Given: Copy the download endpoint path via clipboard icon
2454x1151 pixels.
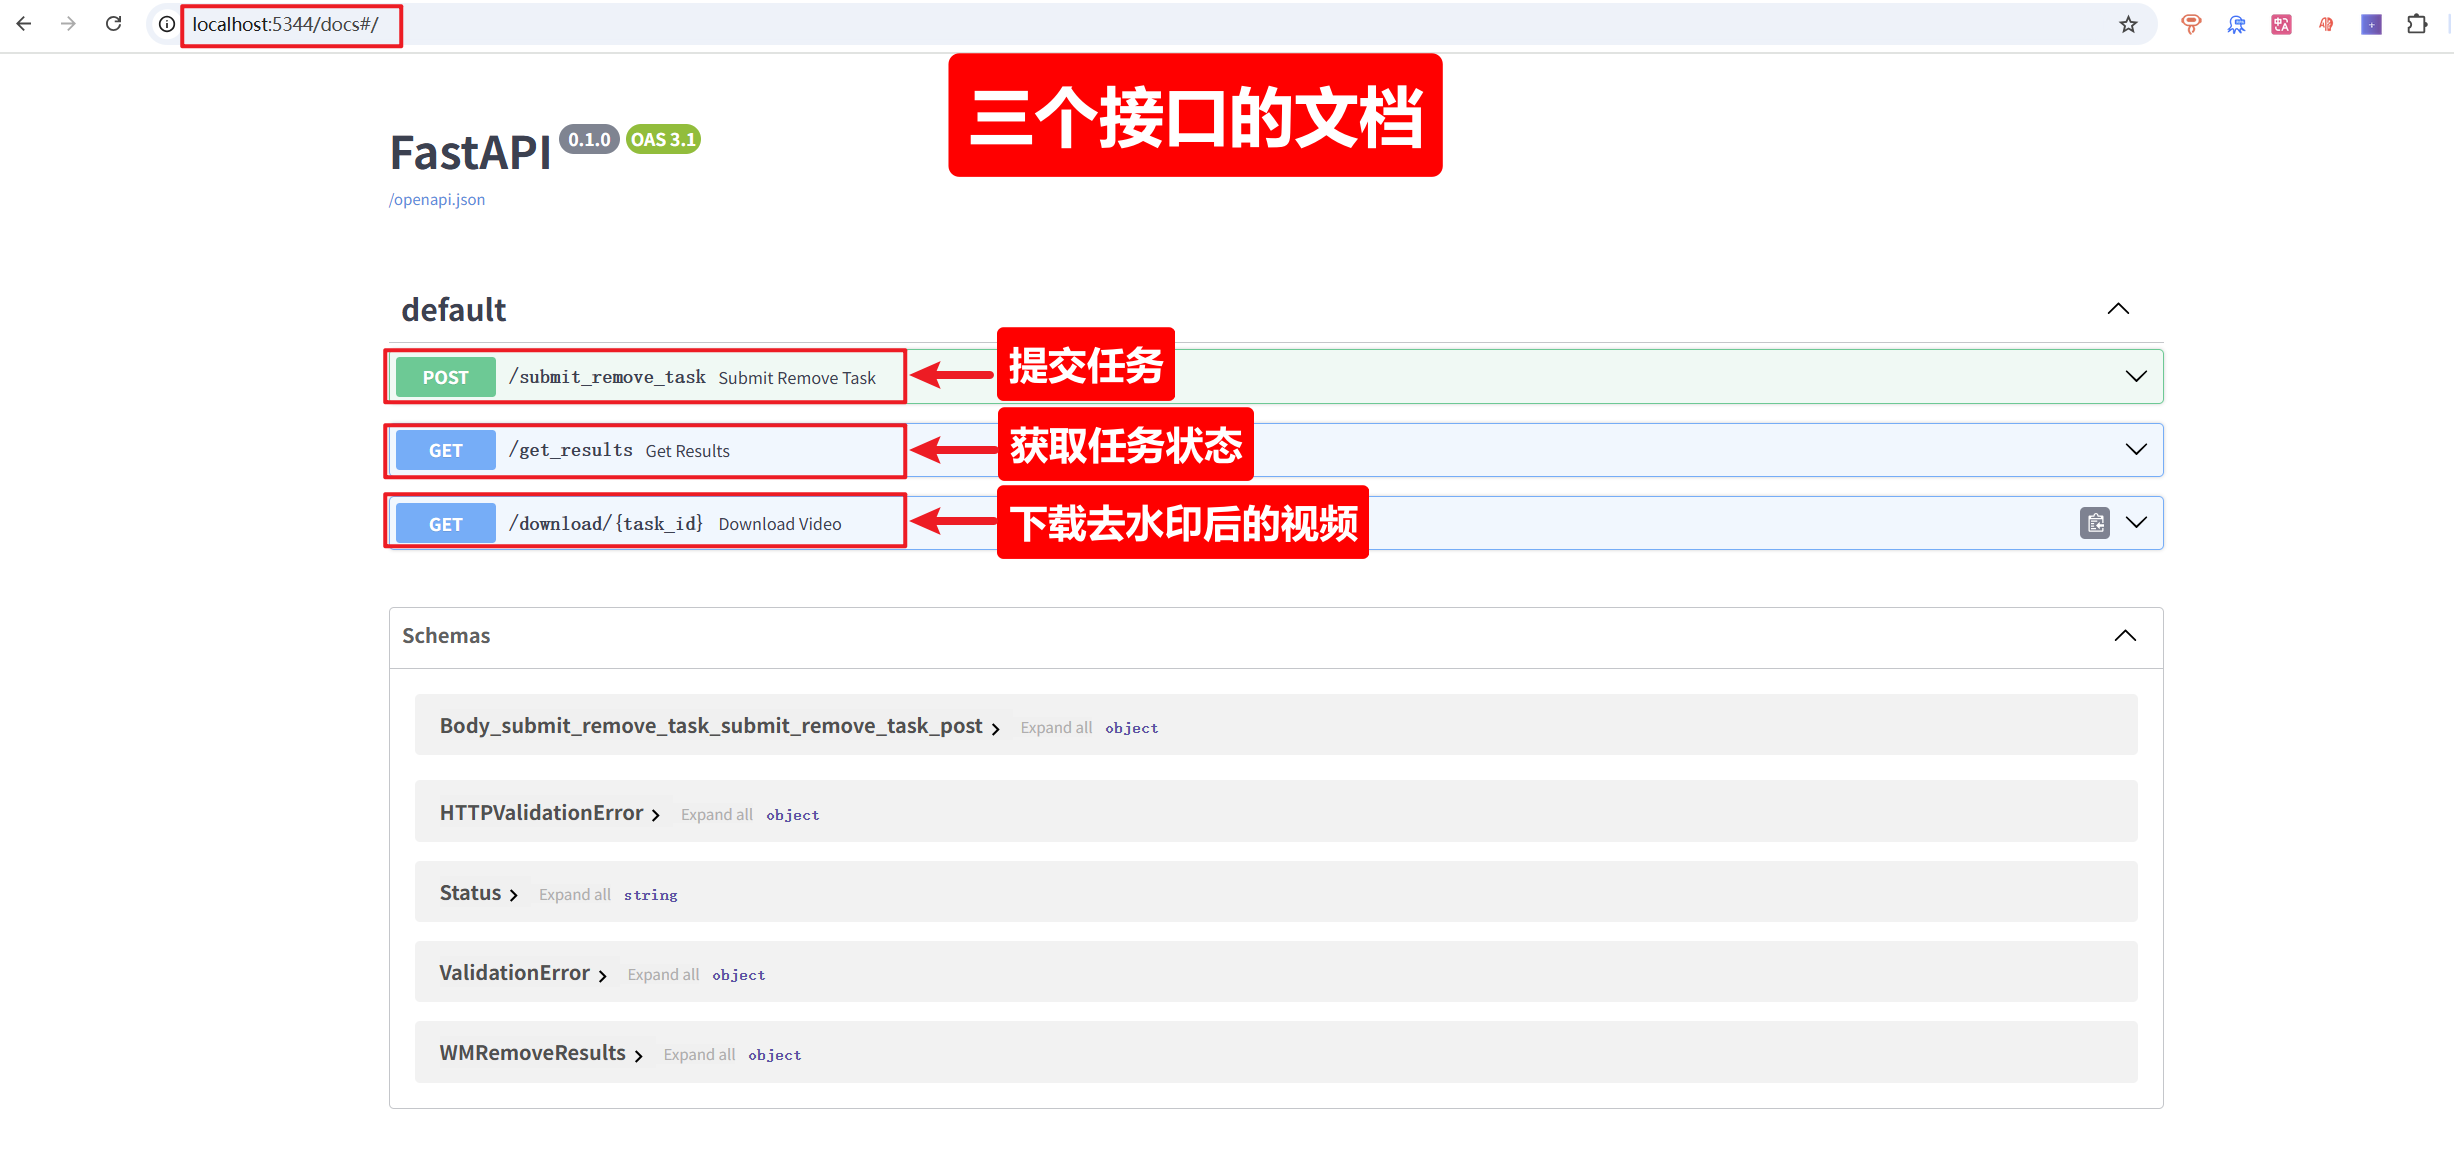Looking at the screenshot, I should pyautogui.click(x=2094, y=523).
